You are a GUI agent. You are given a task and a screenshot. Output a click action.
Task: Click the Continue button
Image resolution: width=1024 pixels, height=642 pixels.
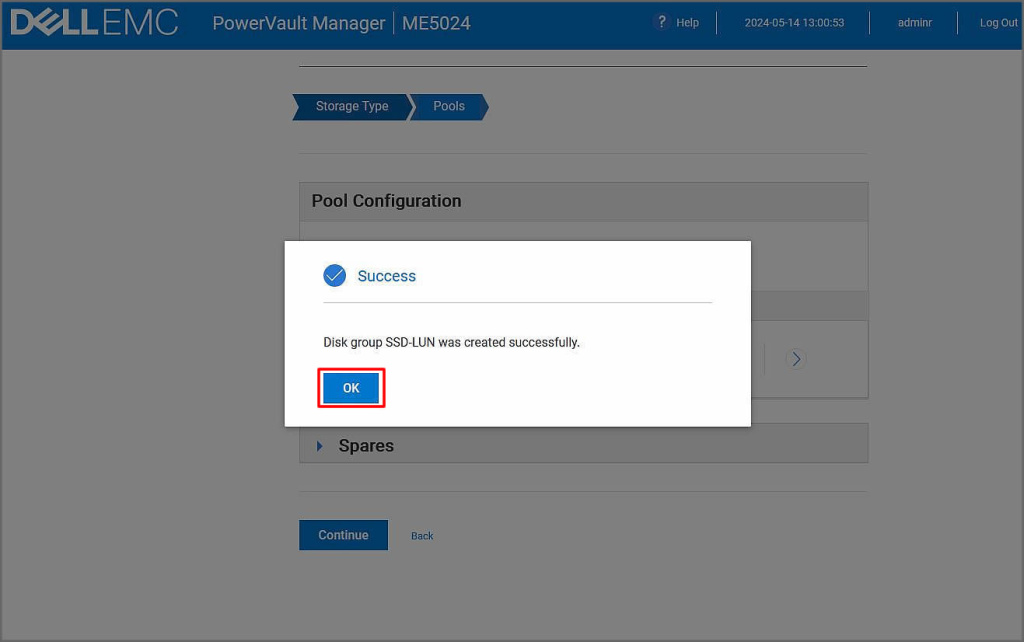[343, 535]
